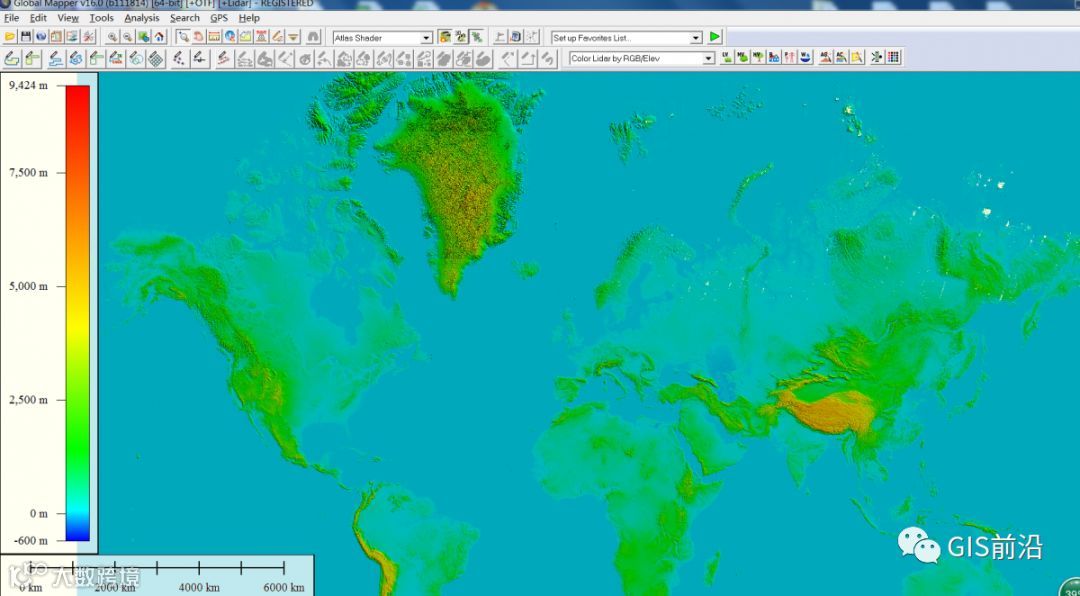
Task: Open the Color Lidar by RGB/Elev dropdown
Action: pos(642,59)
